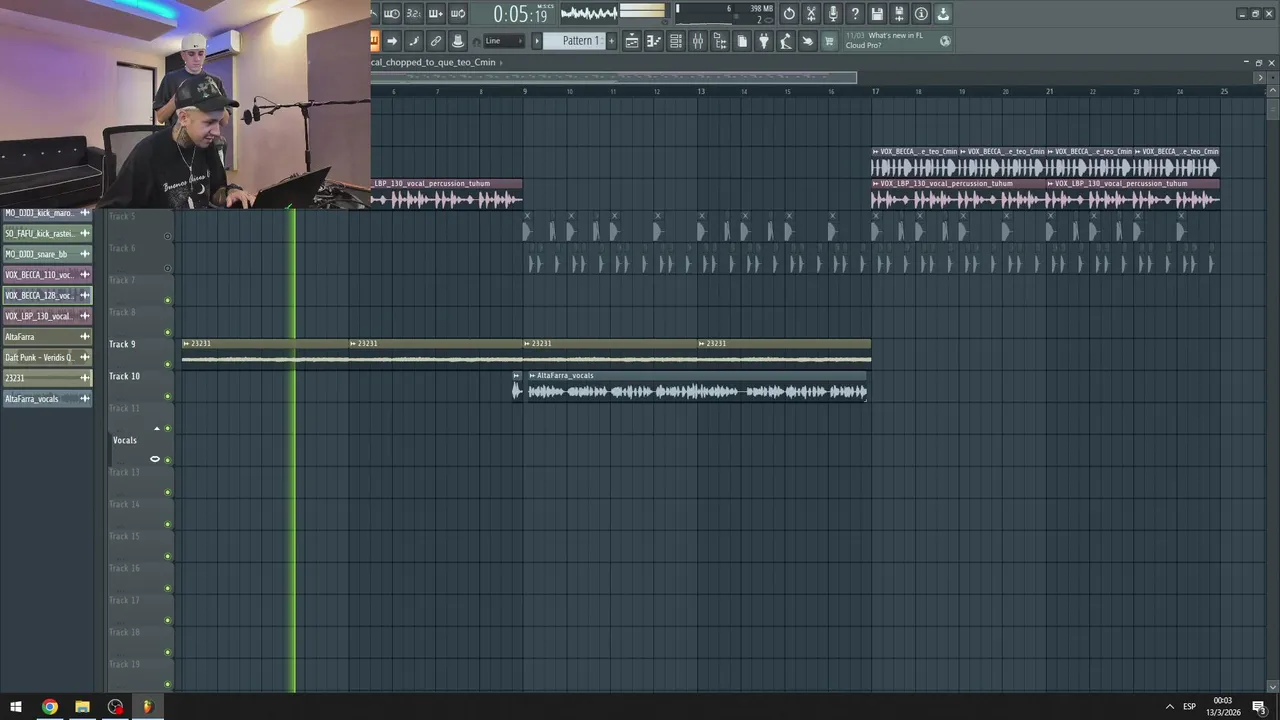The image size is (1280, 720).
Task: Open content library download icon
Action: (943, 14)
